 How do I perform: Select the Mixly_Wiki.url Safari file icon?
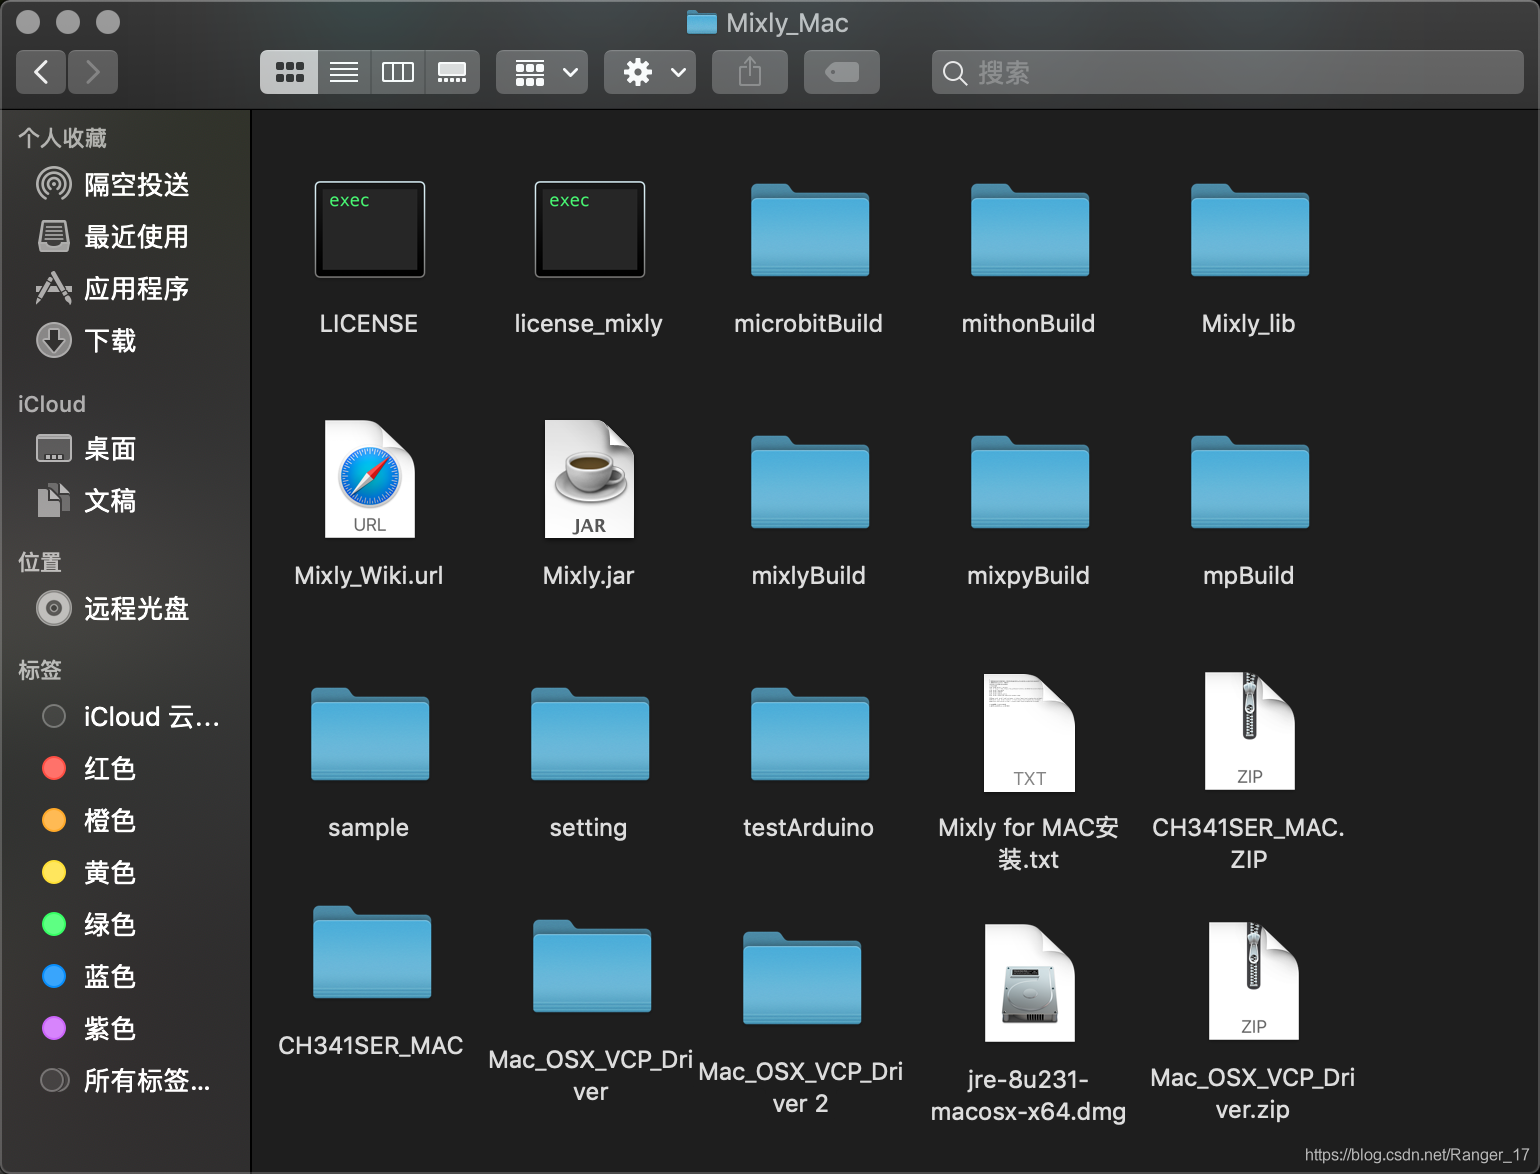(x=370, y=479)
